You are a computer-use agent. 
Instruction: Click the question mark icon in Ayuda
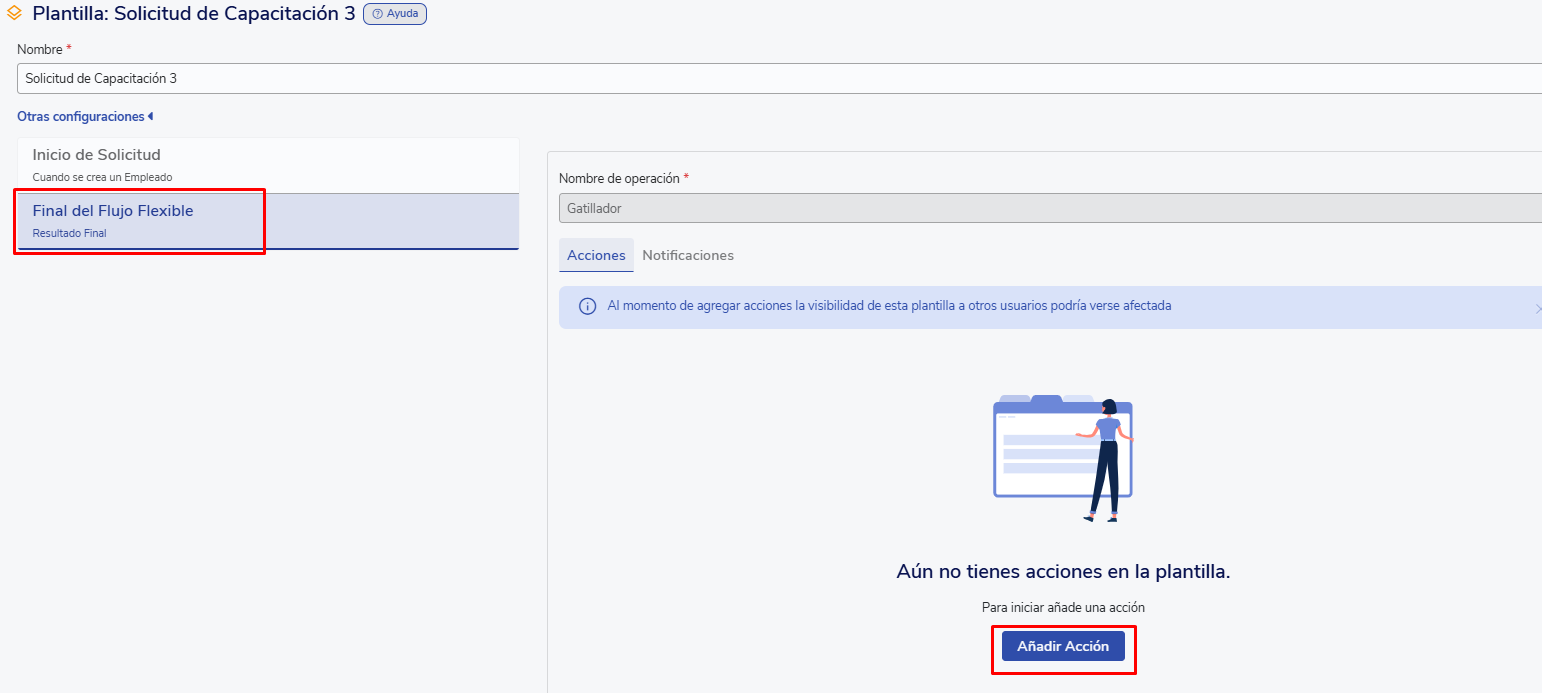click(x=378, y=14)
